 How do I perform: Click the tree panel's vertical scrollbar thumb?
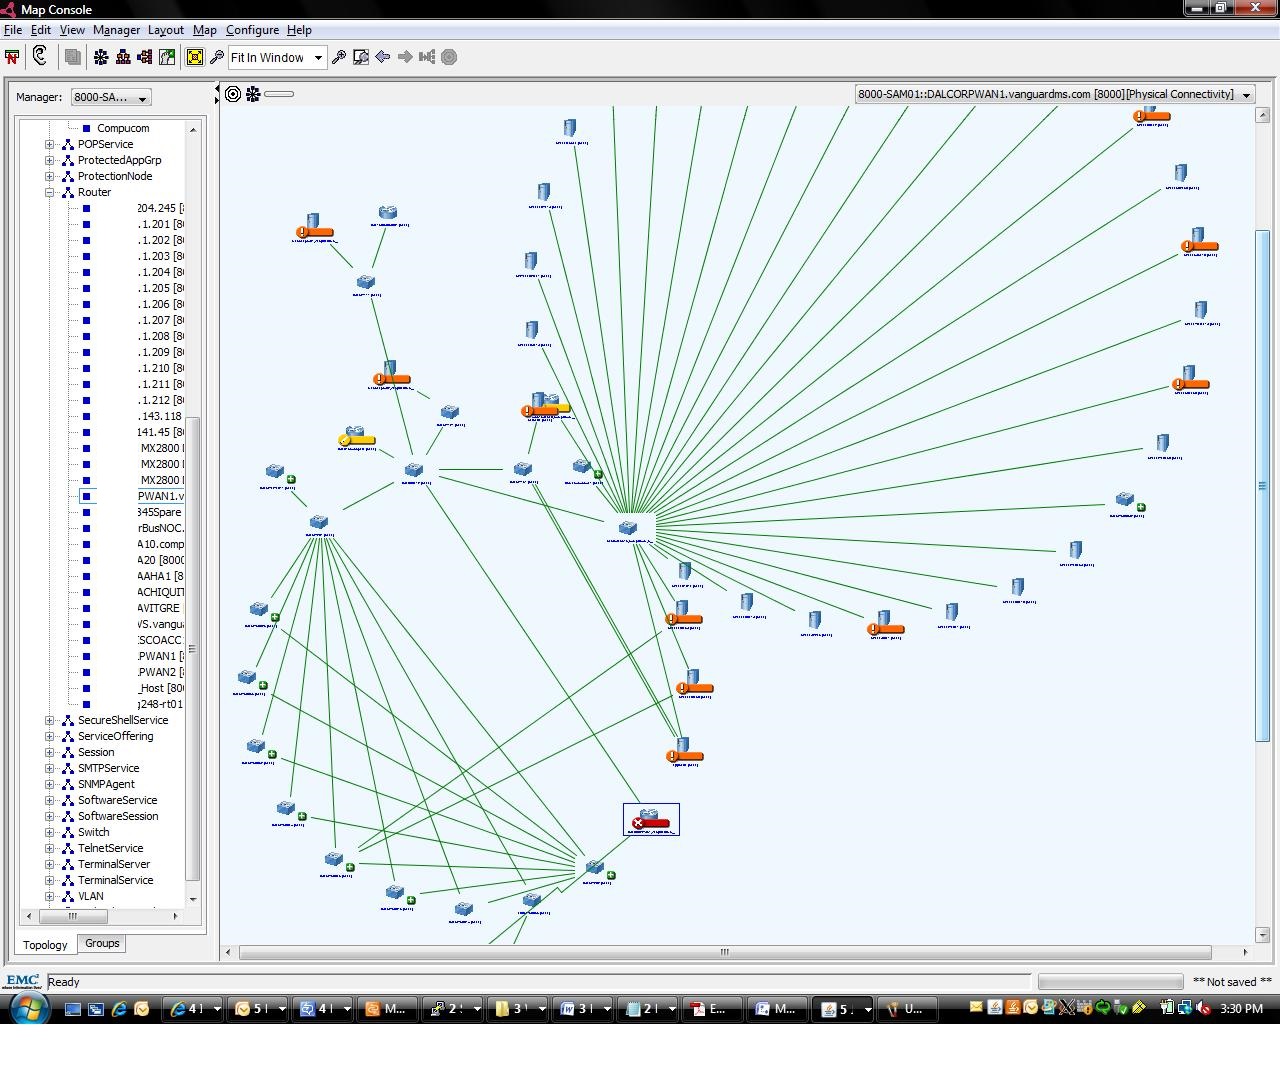click(193, 648)
